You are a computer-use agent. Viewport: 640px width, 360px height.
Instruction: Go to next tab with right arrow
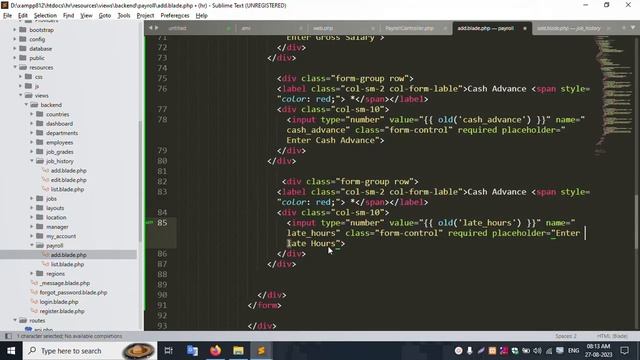pyautogui.click(x=156, y=28)
